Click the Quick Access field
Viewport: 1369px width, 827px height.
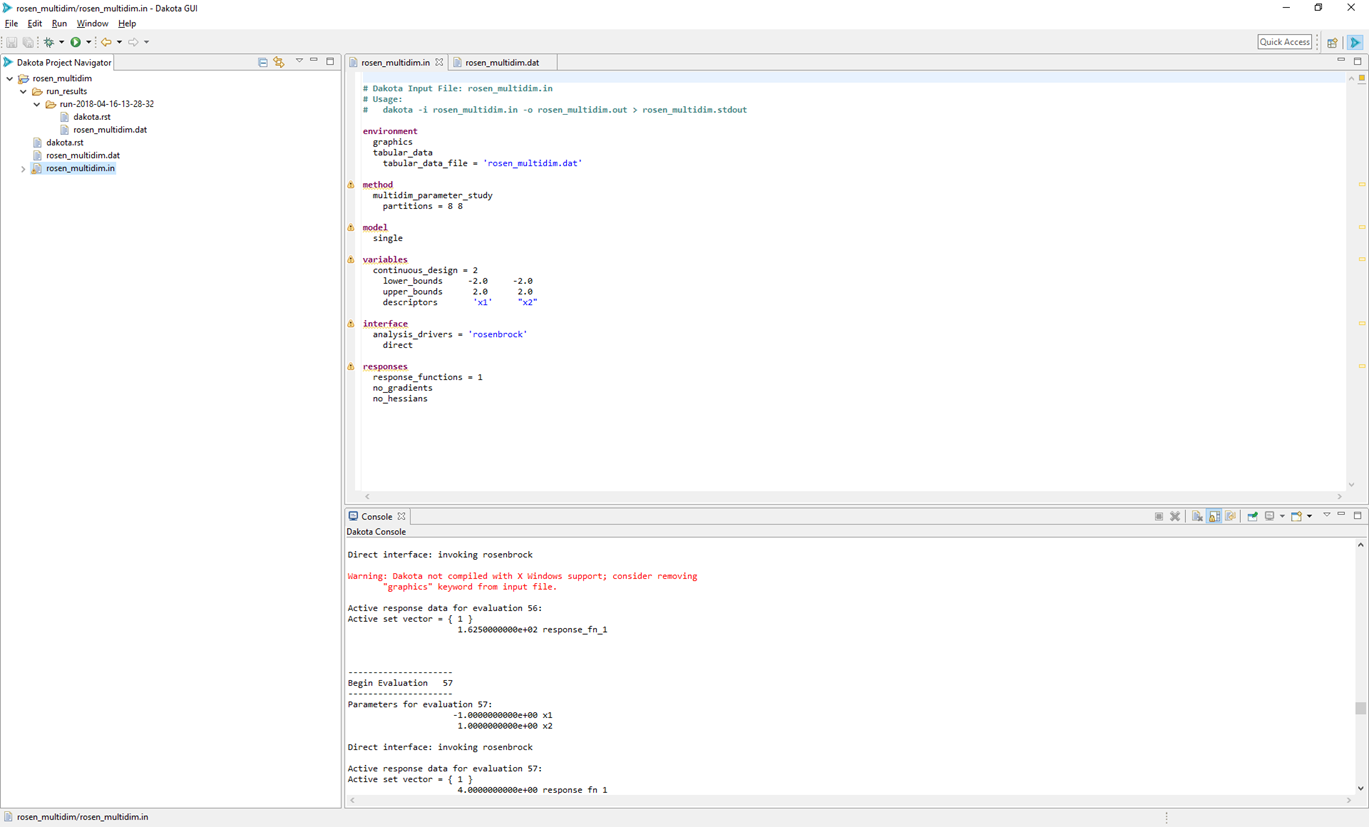[x=1284, y=41]
